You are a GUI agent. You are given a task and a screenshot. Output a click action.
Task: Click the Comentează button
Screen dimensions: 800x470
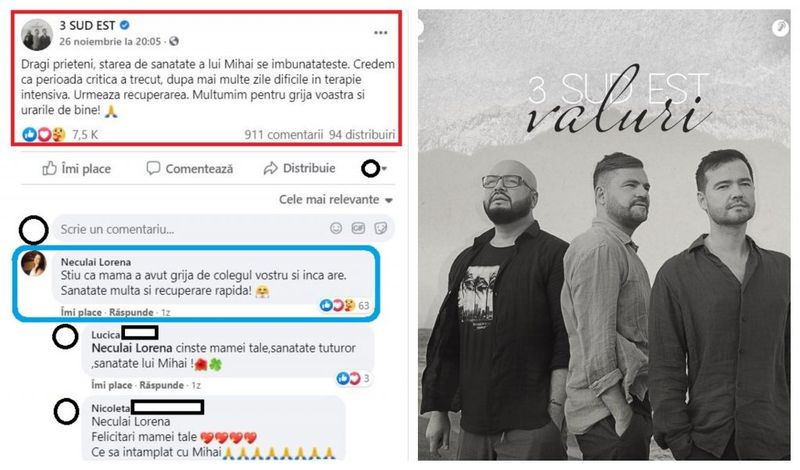[x=189, y=168]
